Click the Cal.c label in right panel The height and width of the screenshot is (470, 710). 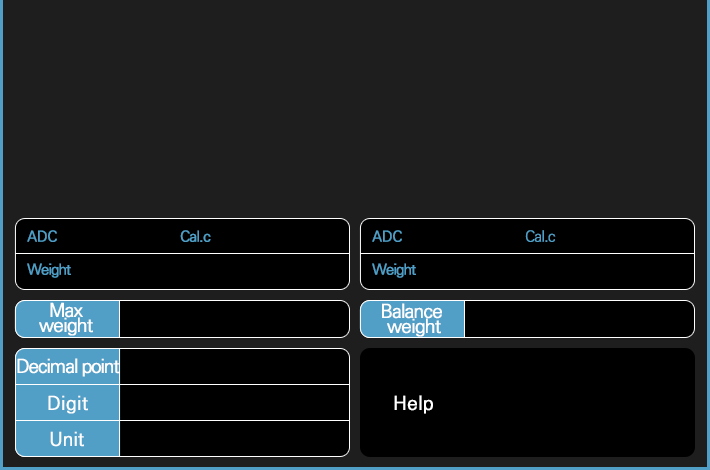(x=540, y=237)
